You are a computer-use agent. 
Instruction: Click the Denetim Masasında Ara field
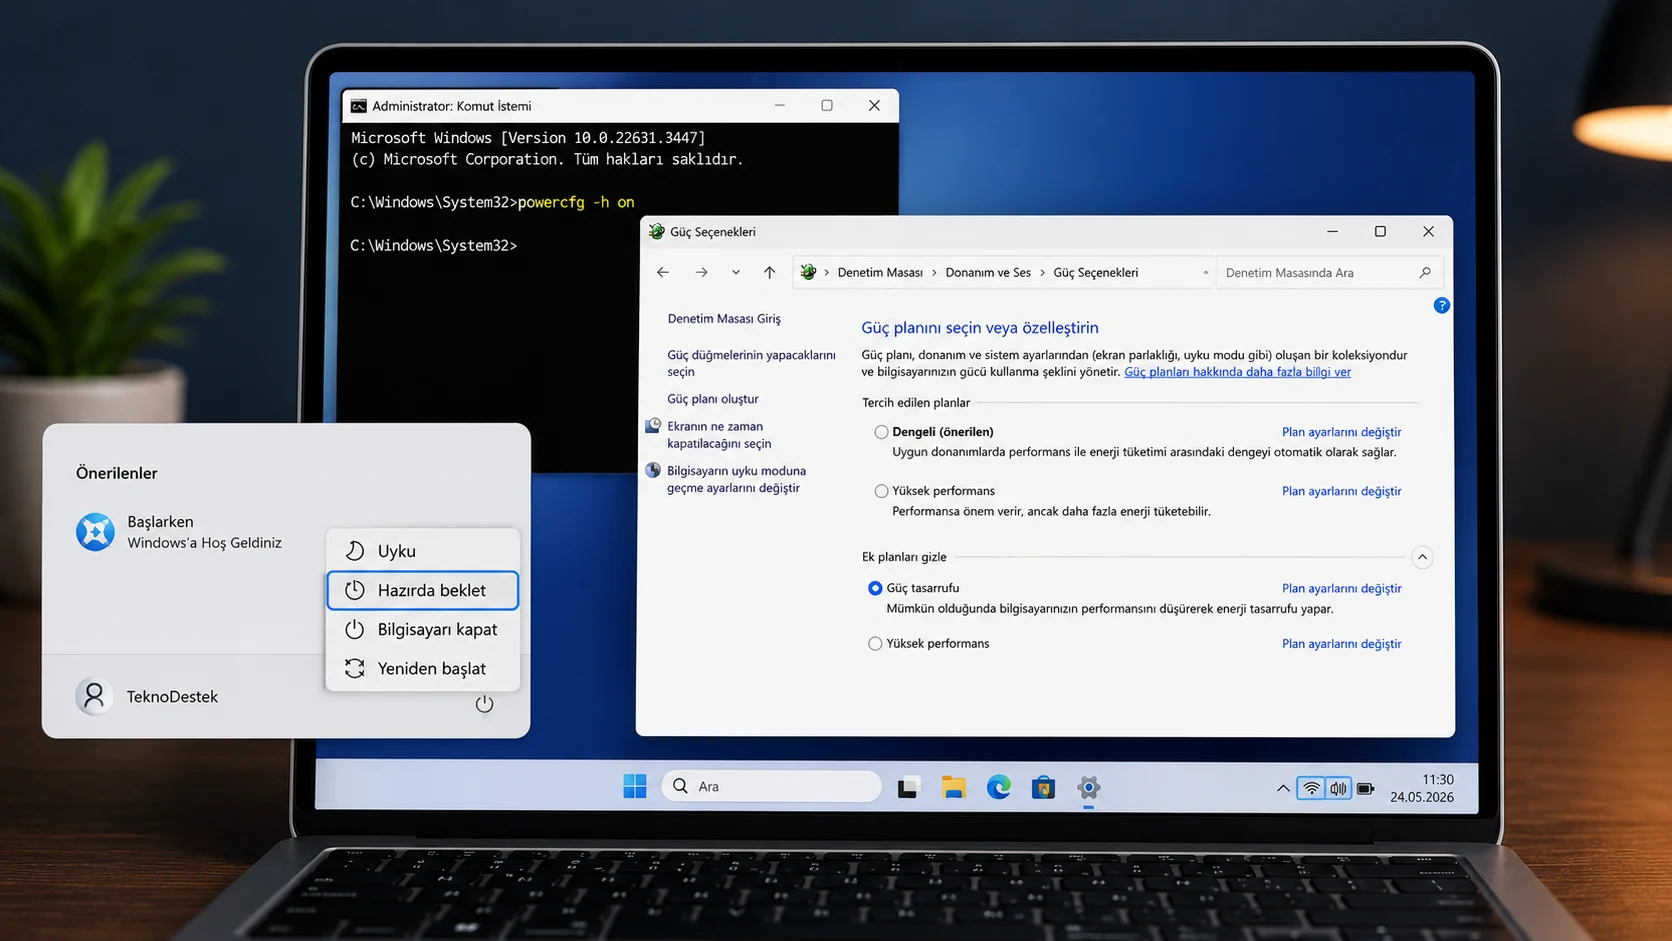click(x=1330, y=272)
